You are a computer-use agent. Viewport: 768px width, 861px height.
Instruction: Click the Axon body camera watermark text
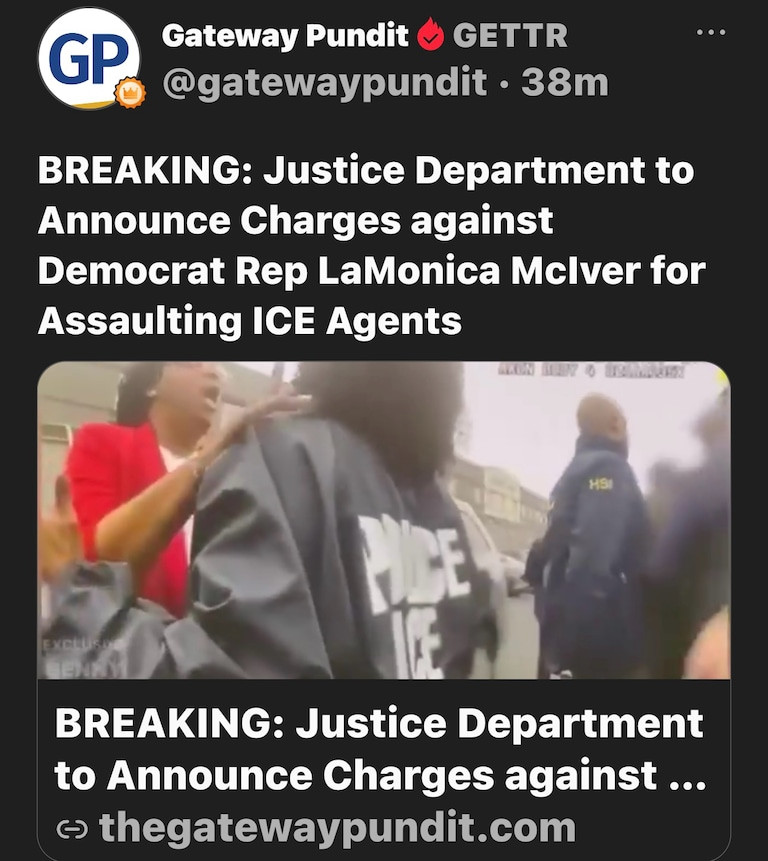click(591, 371)
